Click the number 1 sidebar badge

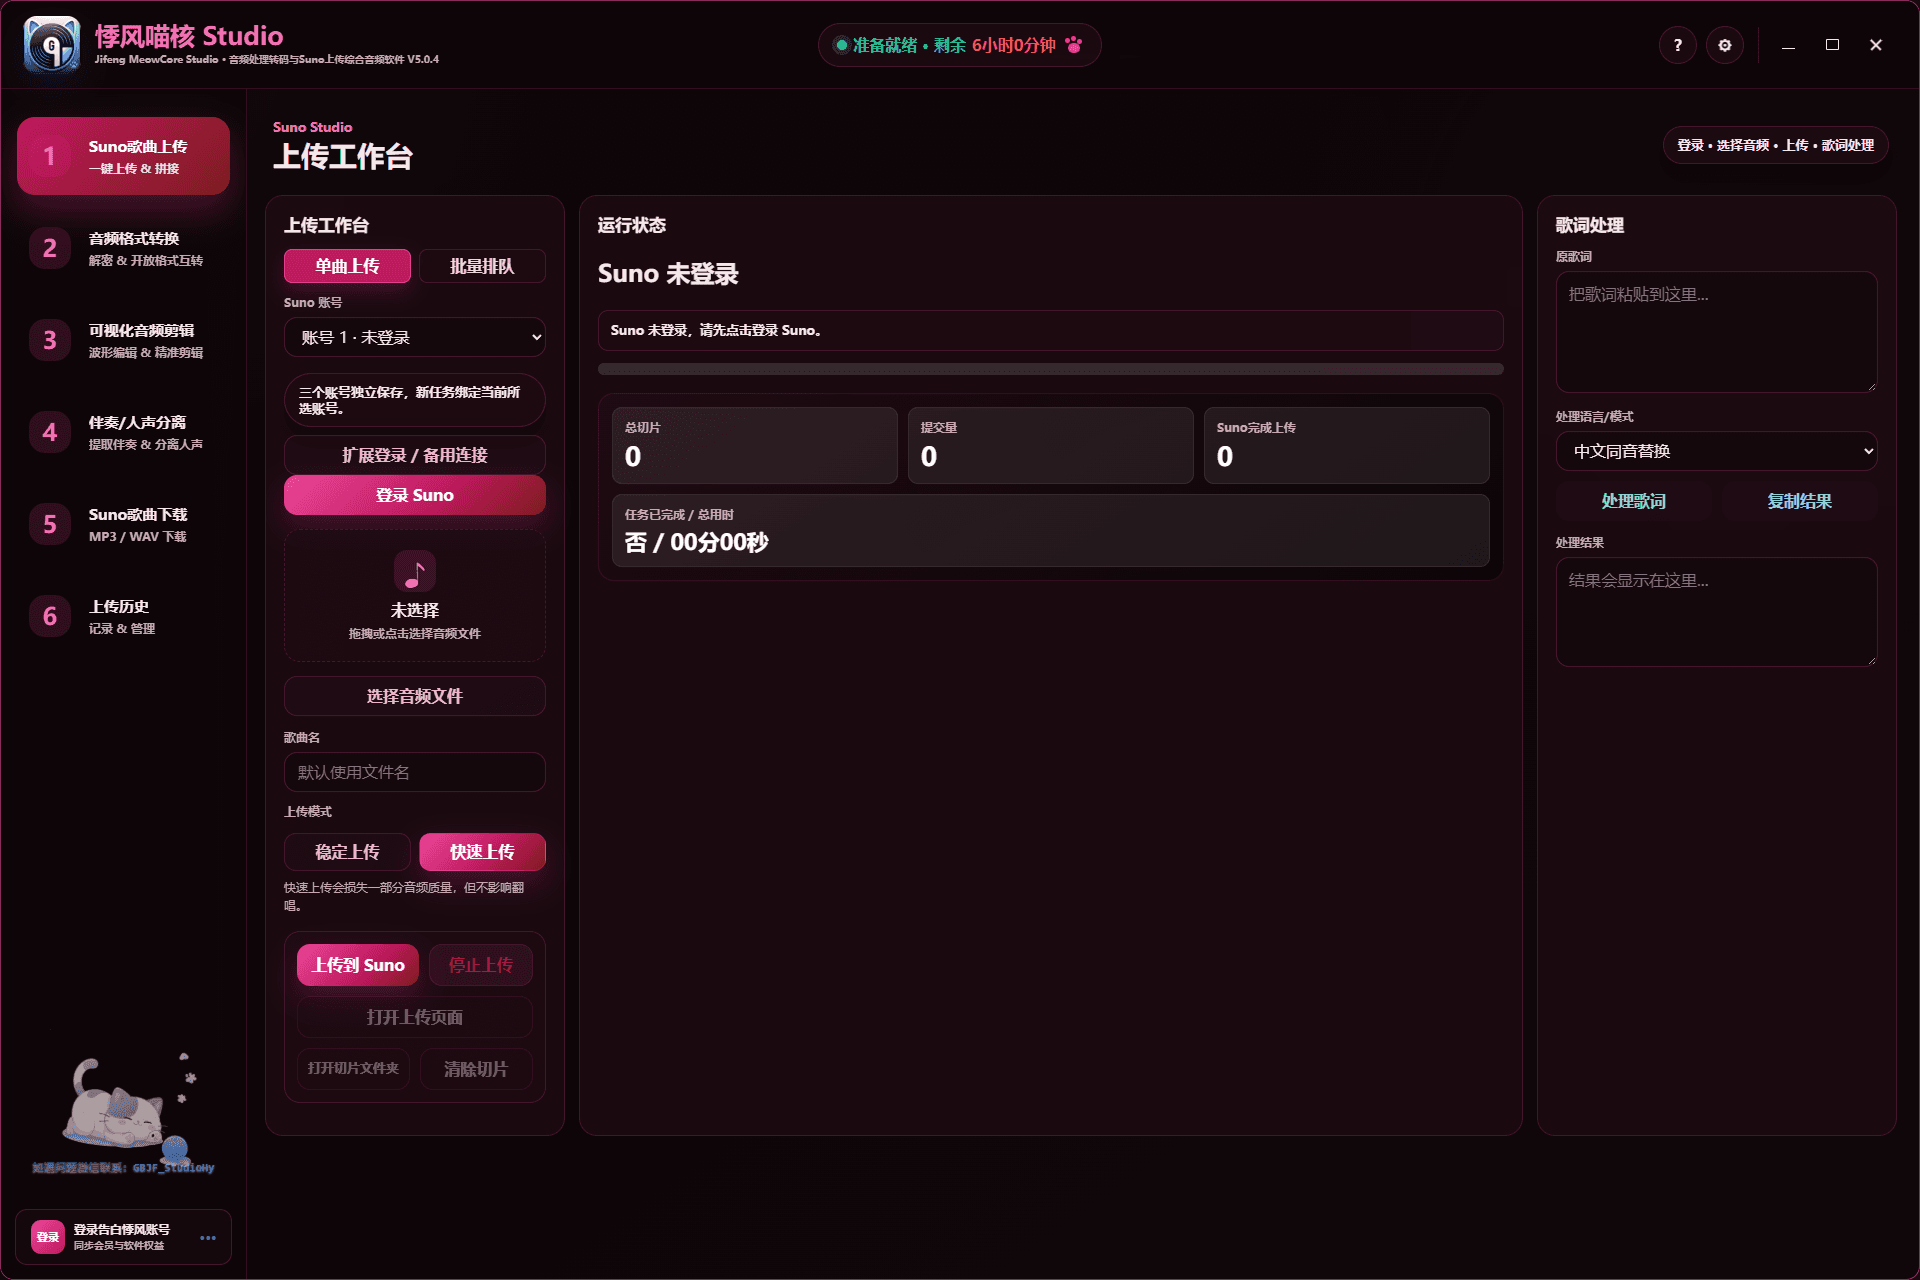click(x=49, y=156)
